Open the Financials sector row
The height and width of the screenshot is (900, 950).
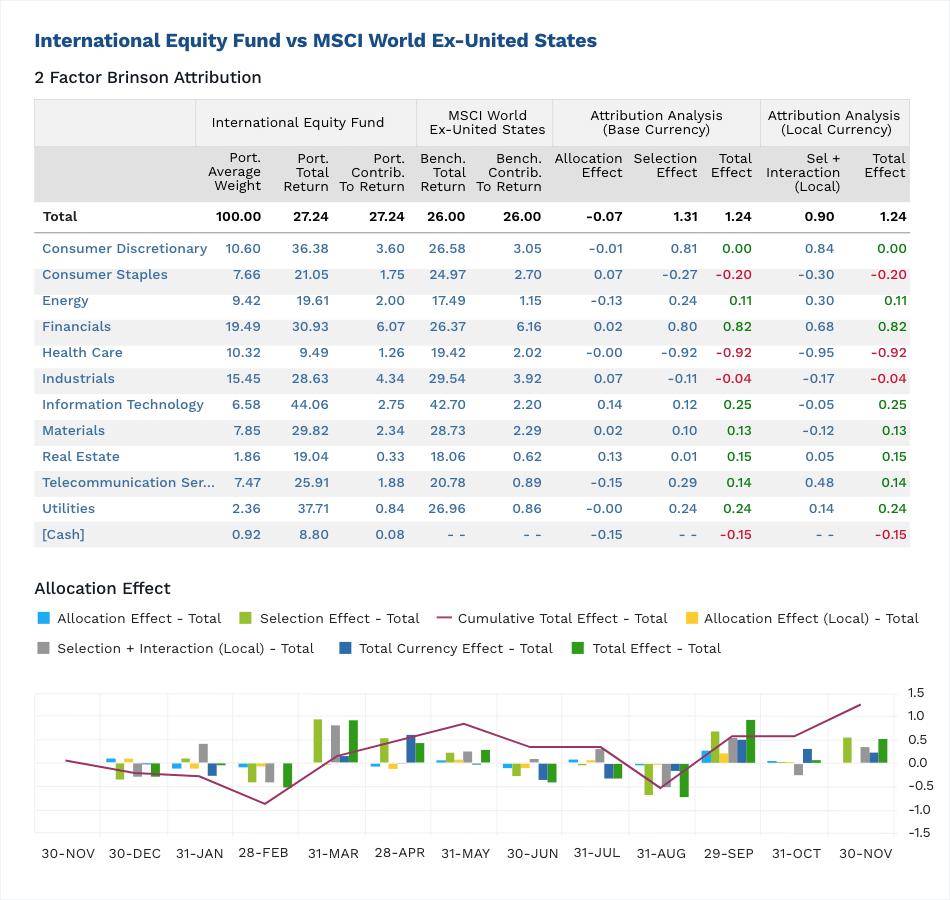[x=78, y=326]
